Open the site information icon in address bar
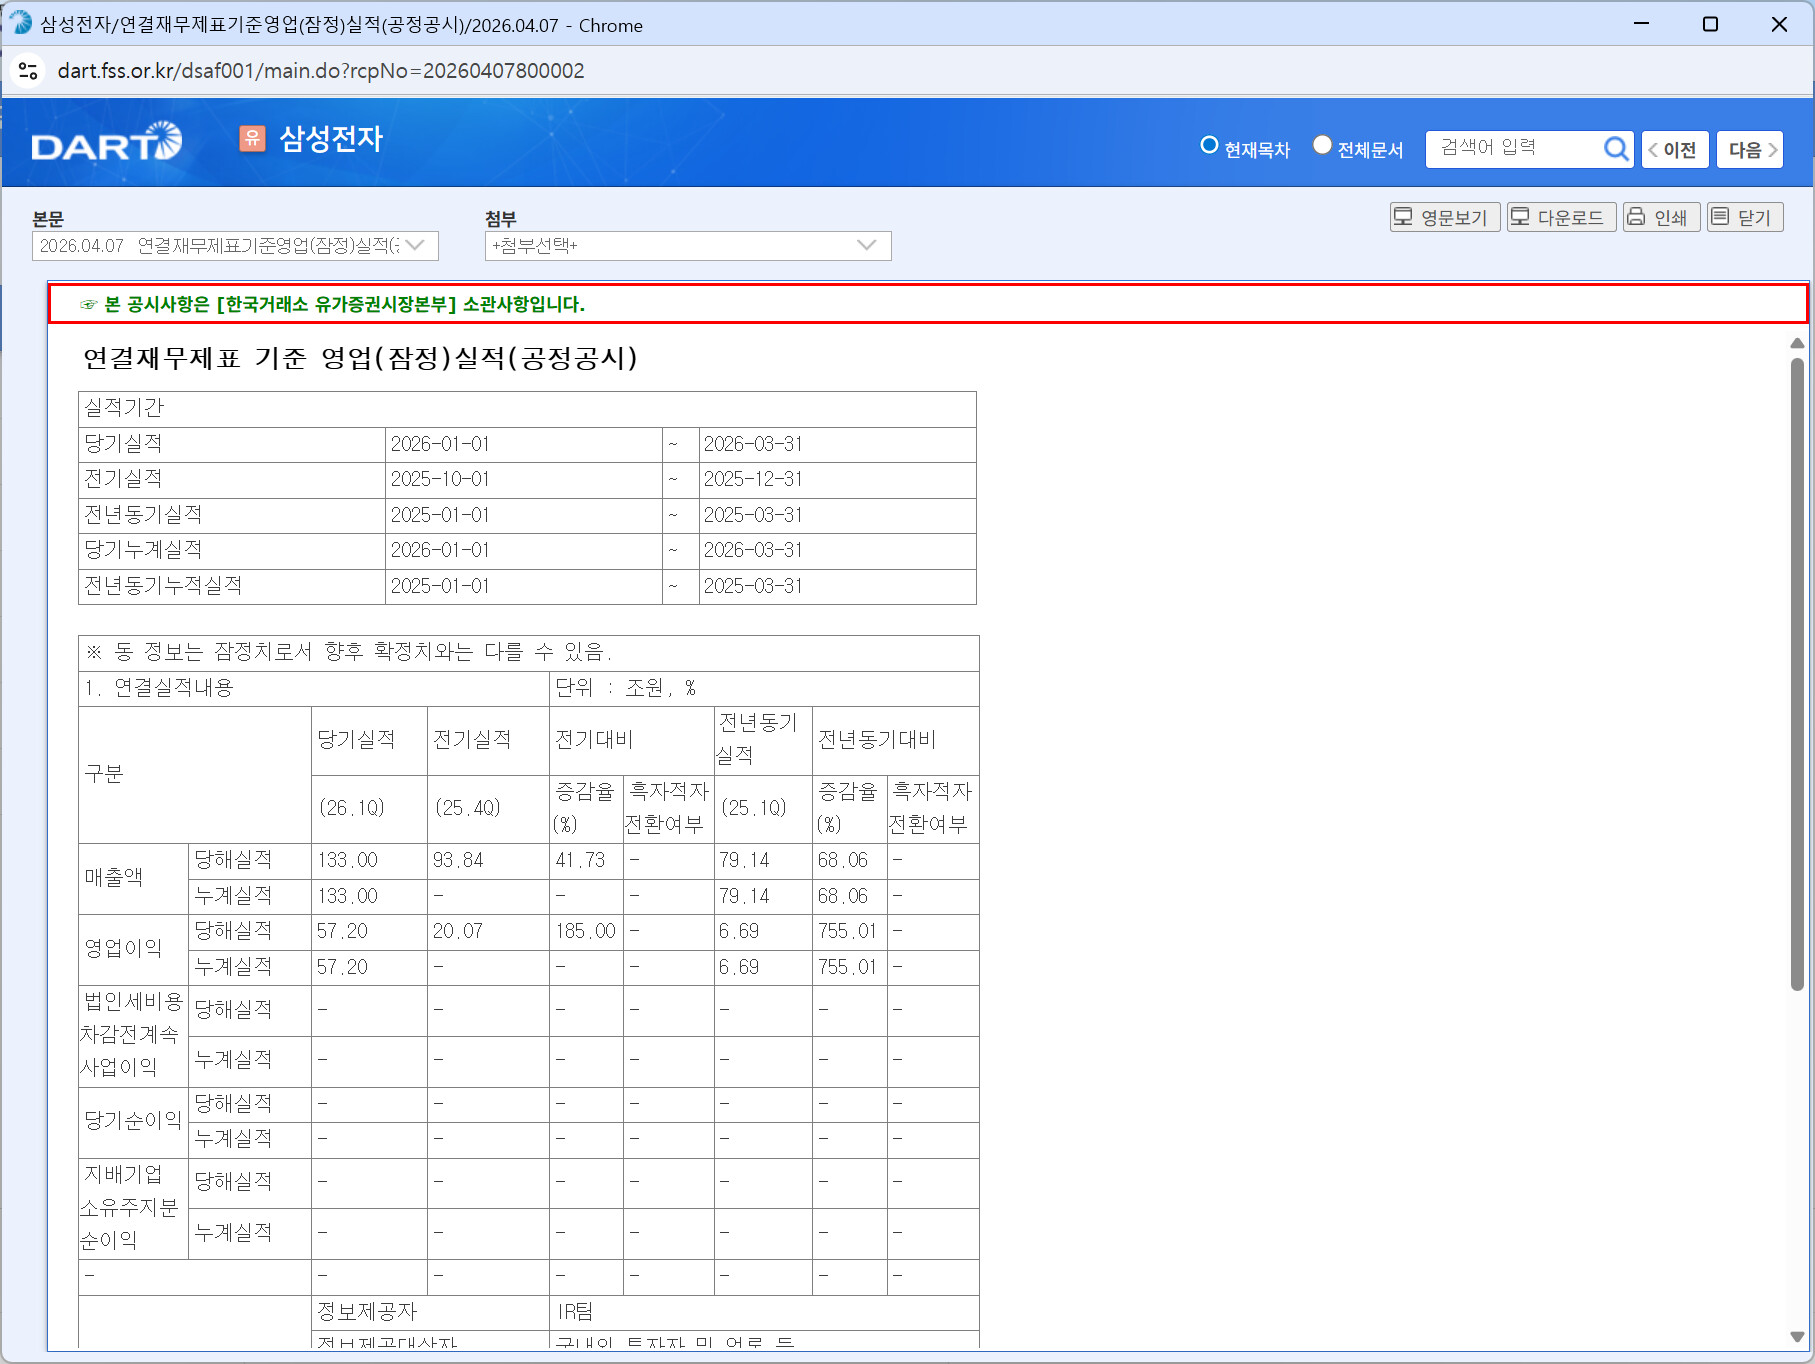This screenshot has width=1815, height=1364. pos(28,71)
